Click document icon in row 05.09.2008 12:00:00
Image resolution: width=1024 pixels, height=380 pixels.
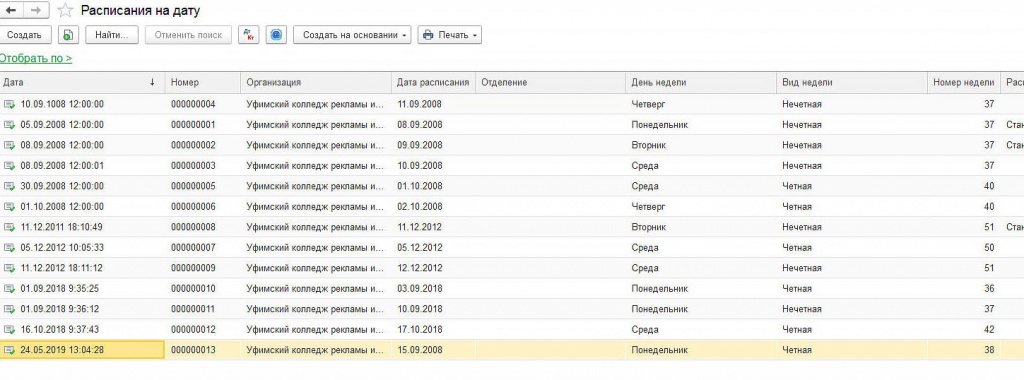click(9, 125)
